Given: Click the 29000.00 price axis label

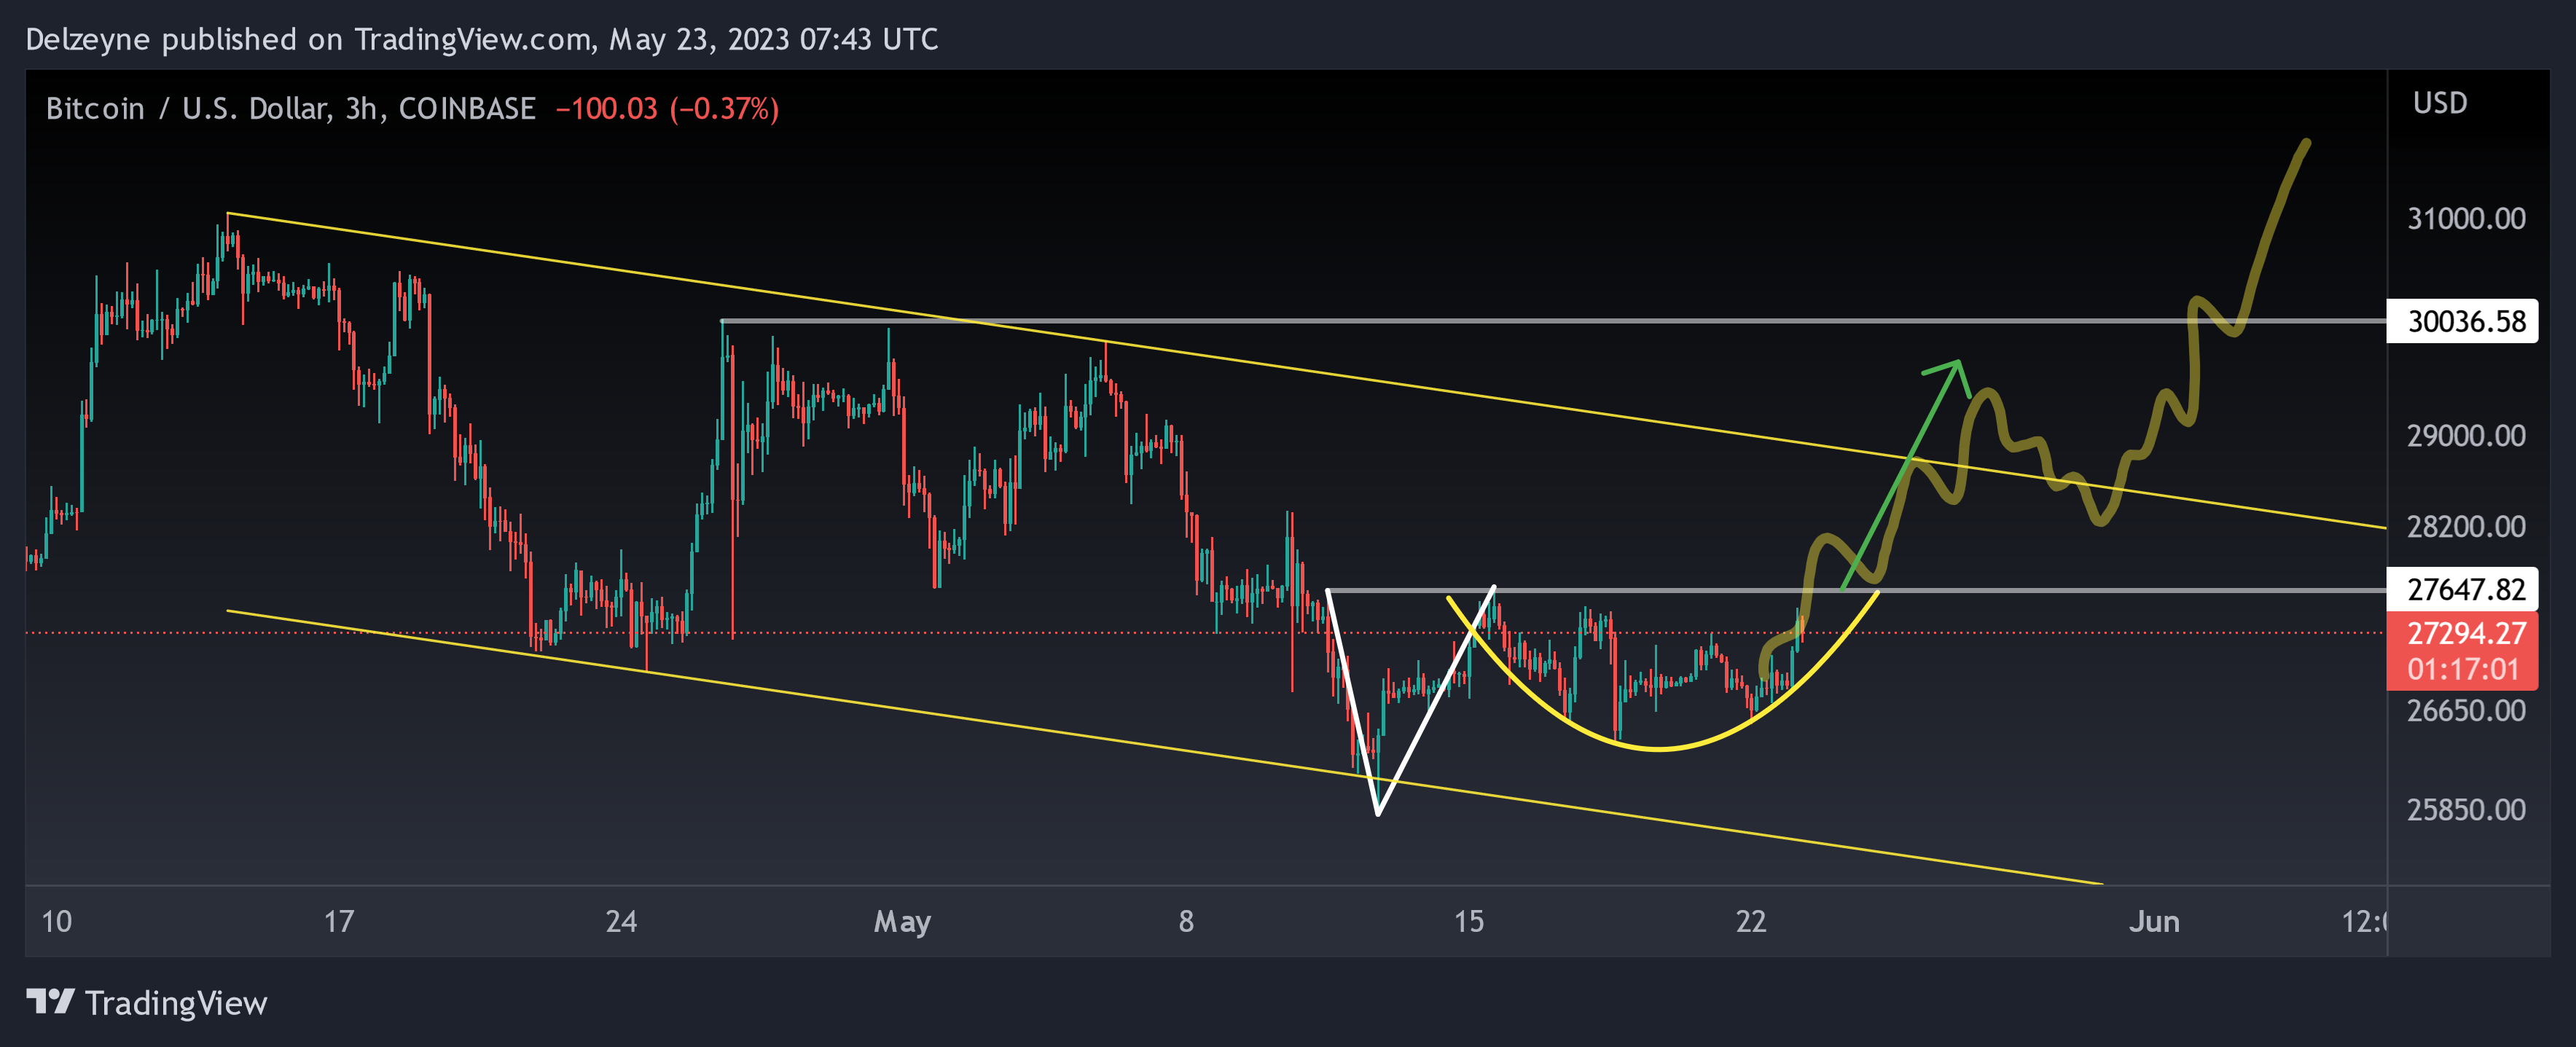Looking at the screenshot, I should coord(2466,436).
